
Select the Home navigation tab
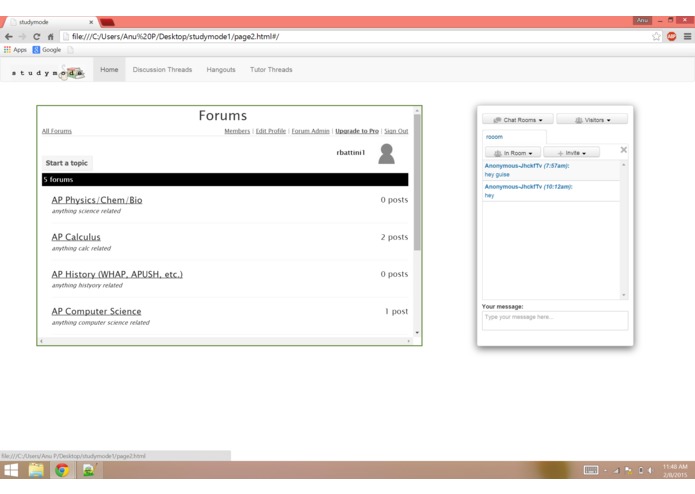pyautogui.click(x=109, y=70)
